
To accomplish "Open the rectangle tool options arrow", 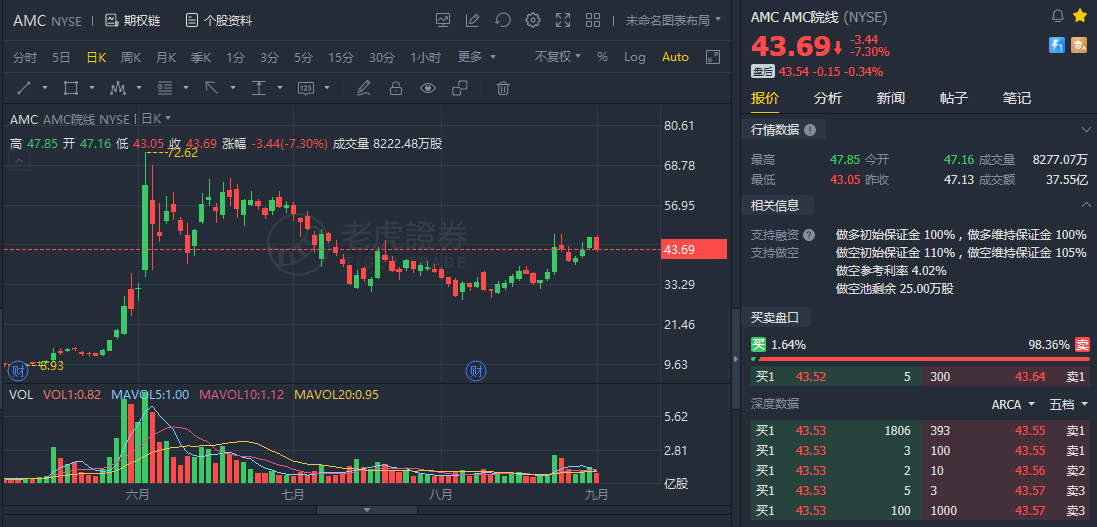I will click(x=92, y=88).
